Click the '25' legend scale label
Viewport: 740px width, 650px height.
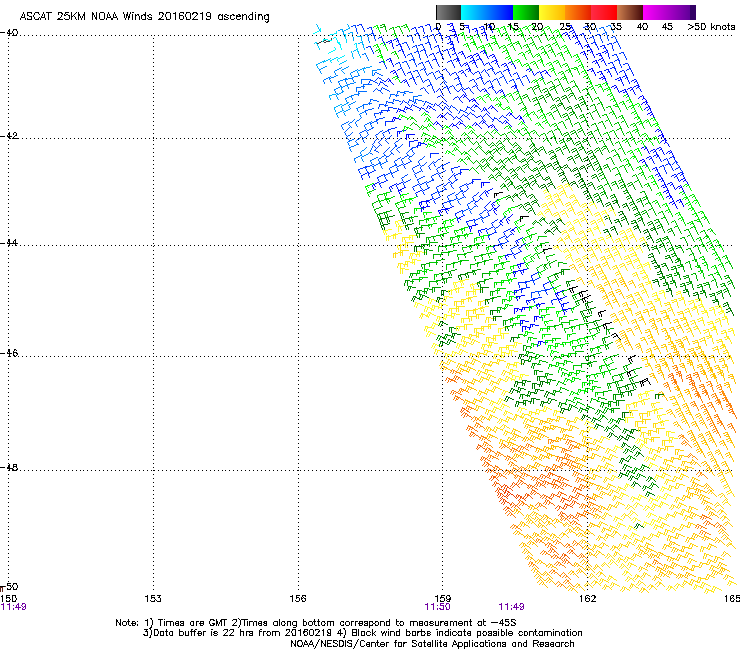tap(565, 27)
